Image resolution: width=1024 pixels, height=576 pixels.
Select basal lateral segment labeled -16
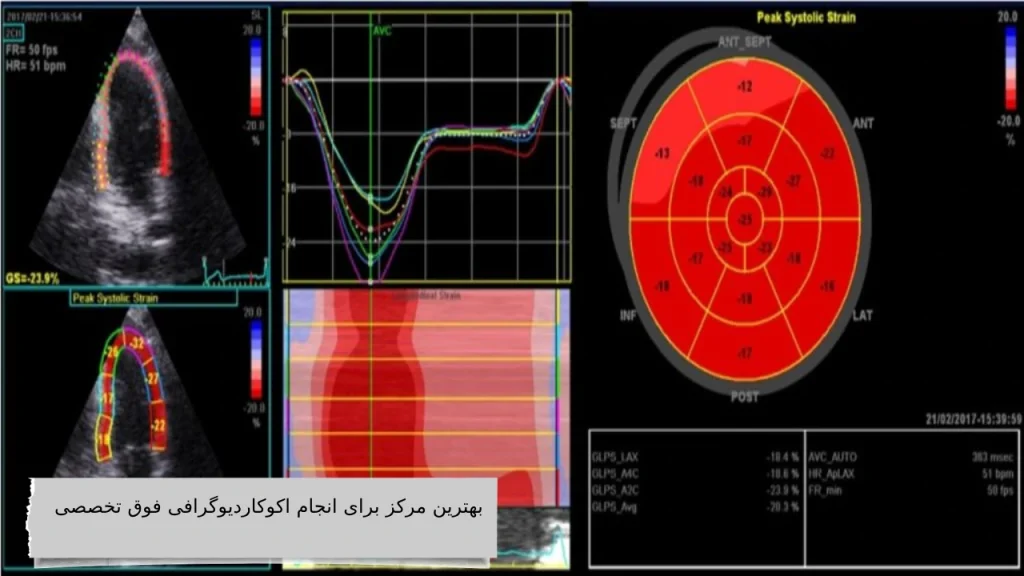pos(828,286)
